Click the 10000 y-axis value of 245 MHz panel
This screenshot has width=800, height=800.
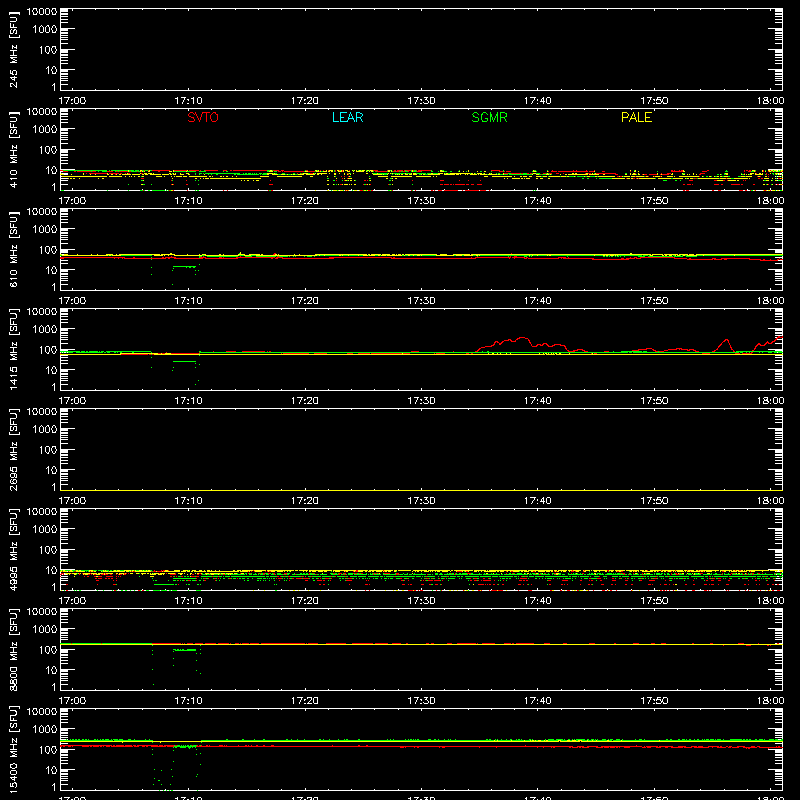42,12
